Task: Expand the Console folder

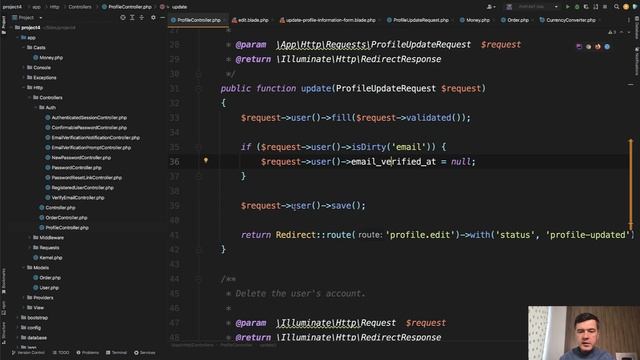Action: 23,67
